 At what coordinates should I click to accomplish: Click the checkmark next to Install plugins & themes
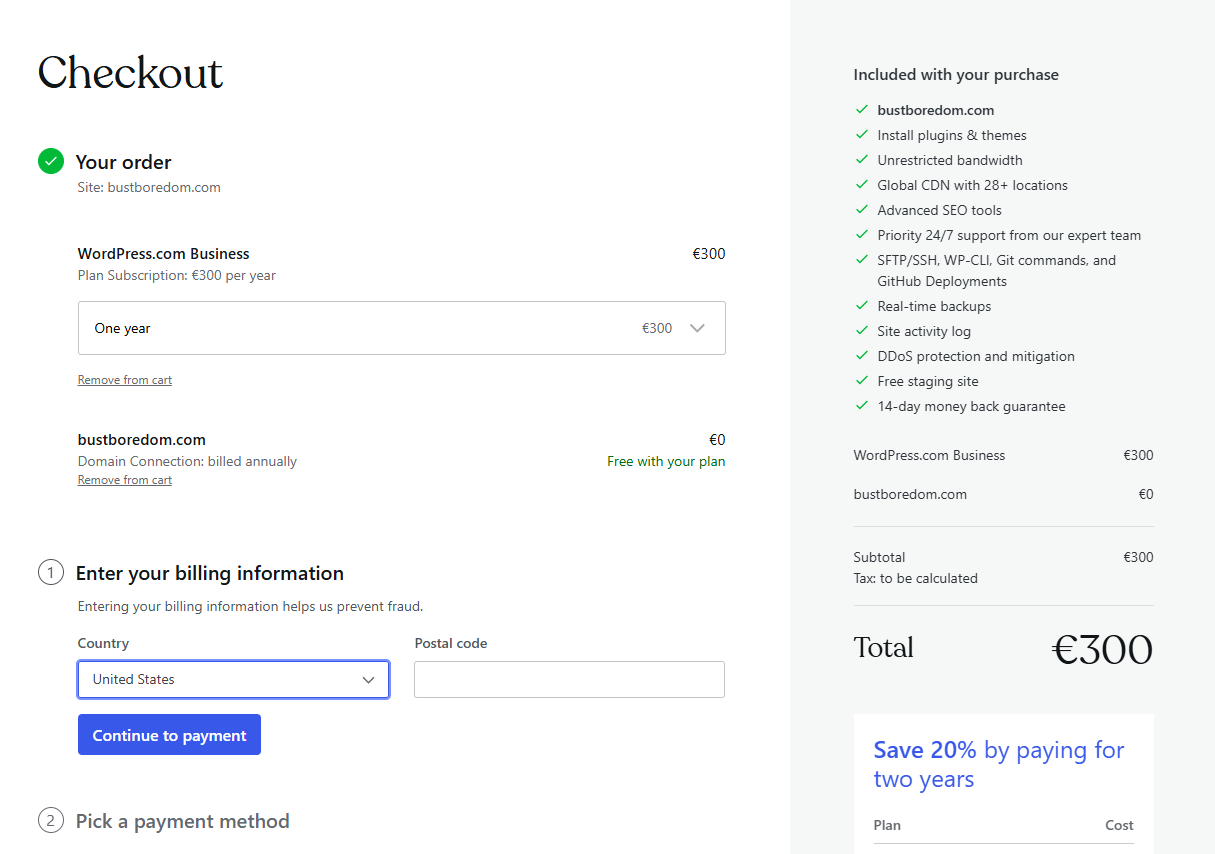pos(861,135)
